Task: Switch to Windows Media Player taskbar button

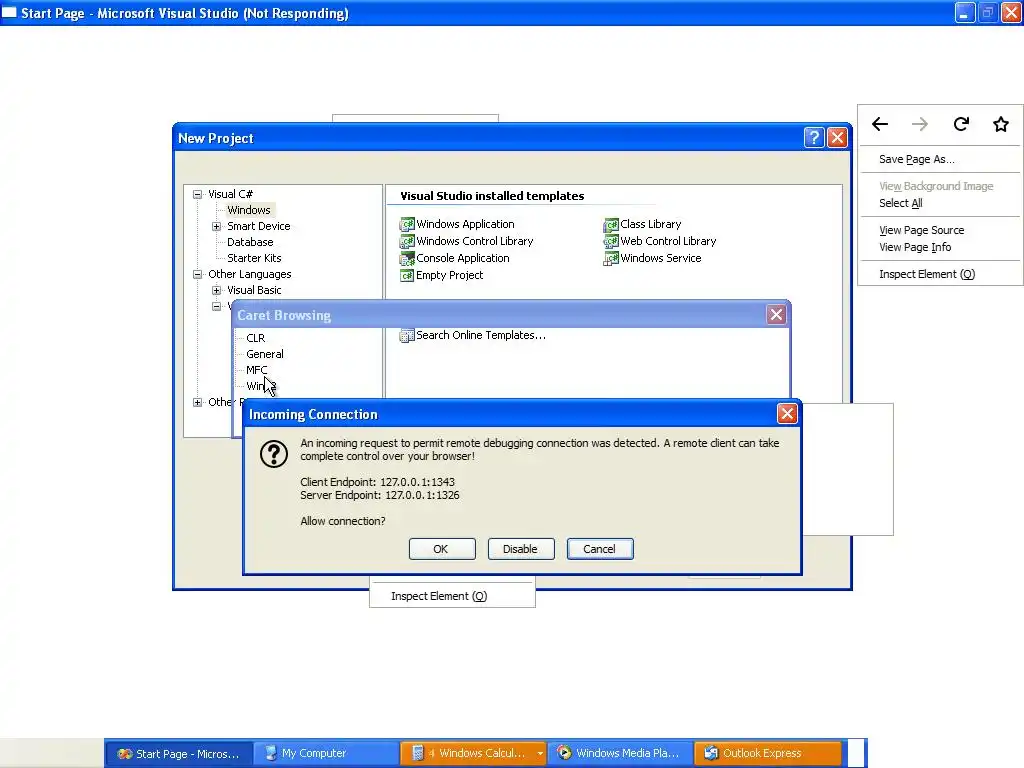Action: 619,753
